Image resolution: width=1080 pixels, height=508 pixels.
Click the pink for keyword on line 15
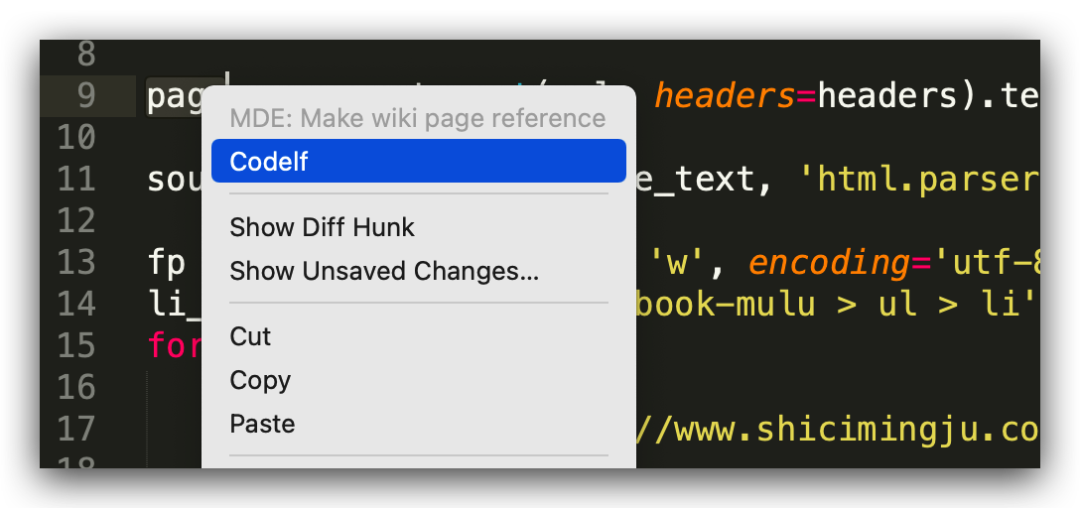click(x=174, y=346)
